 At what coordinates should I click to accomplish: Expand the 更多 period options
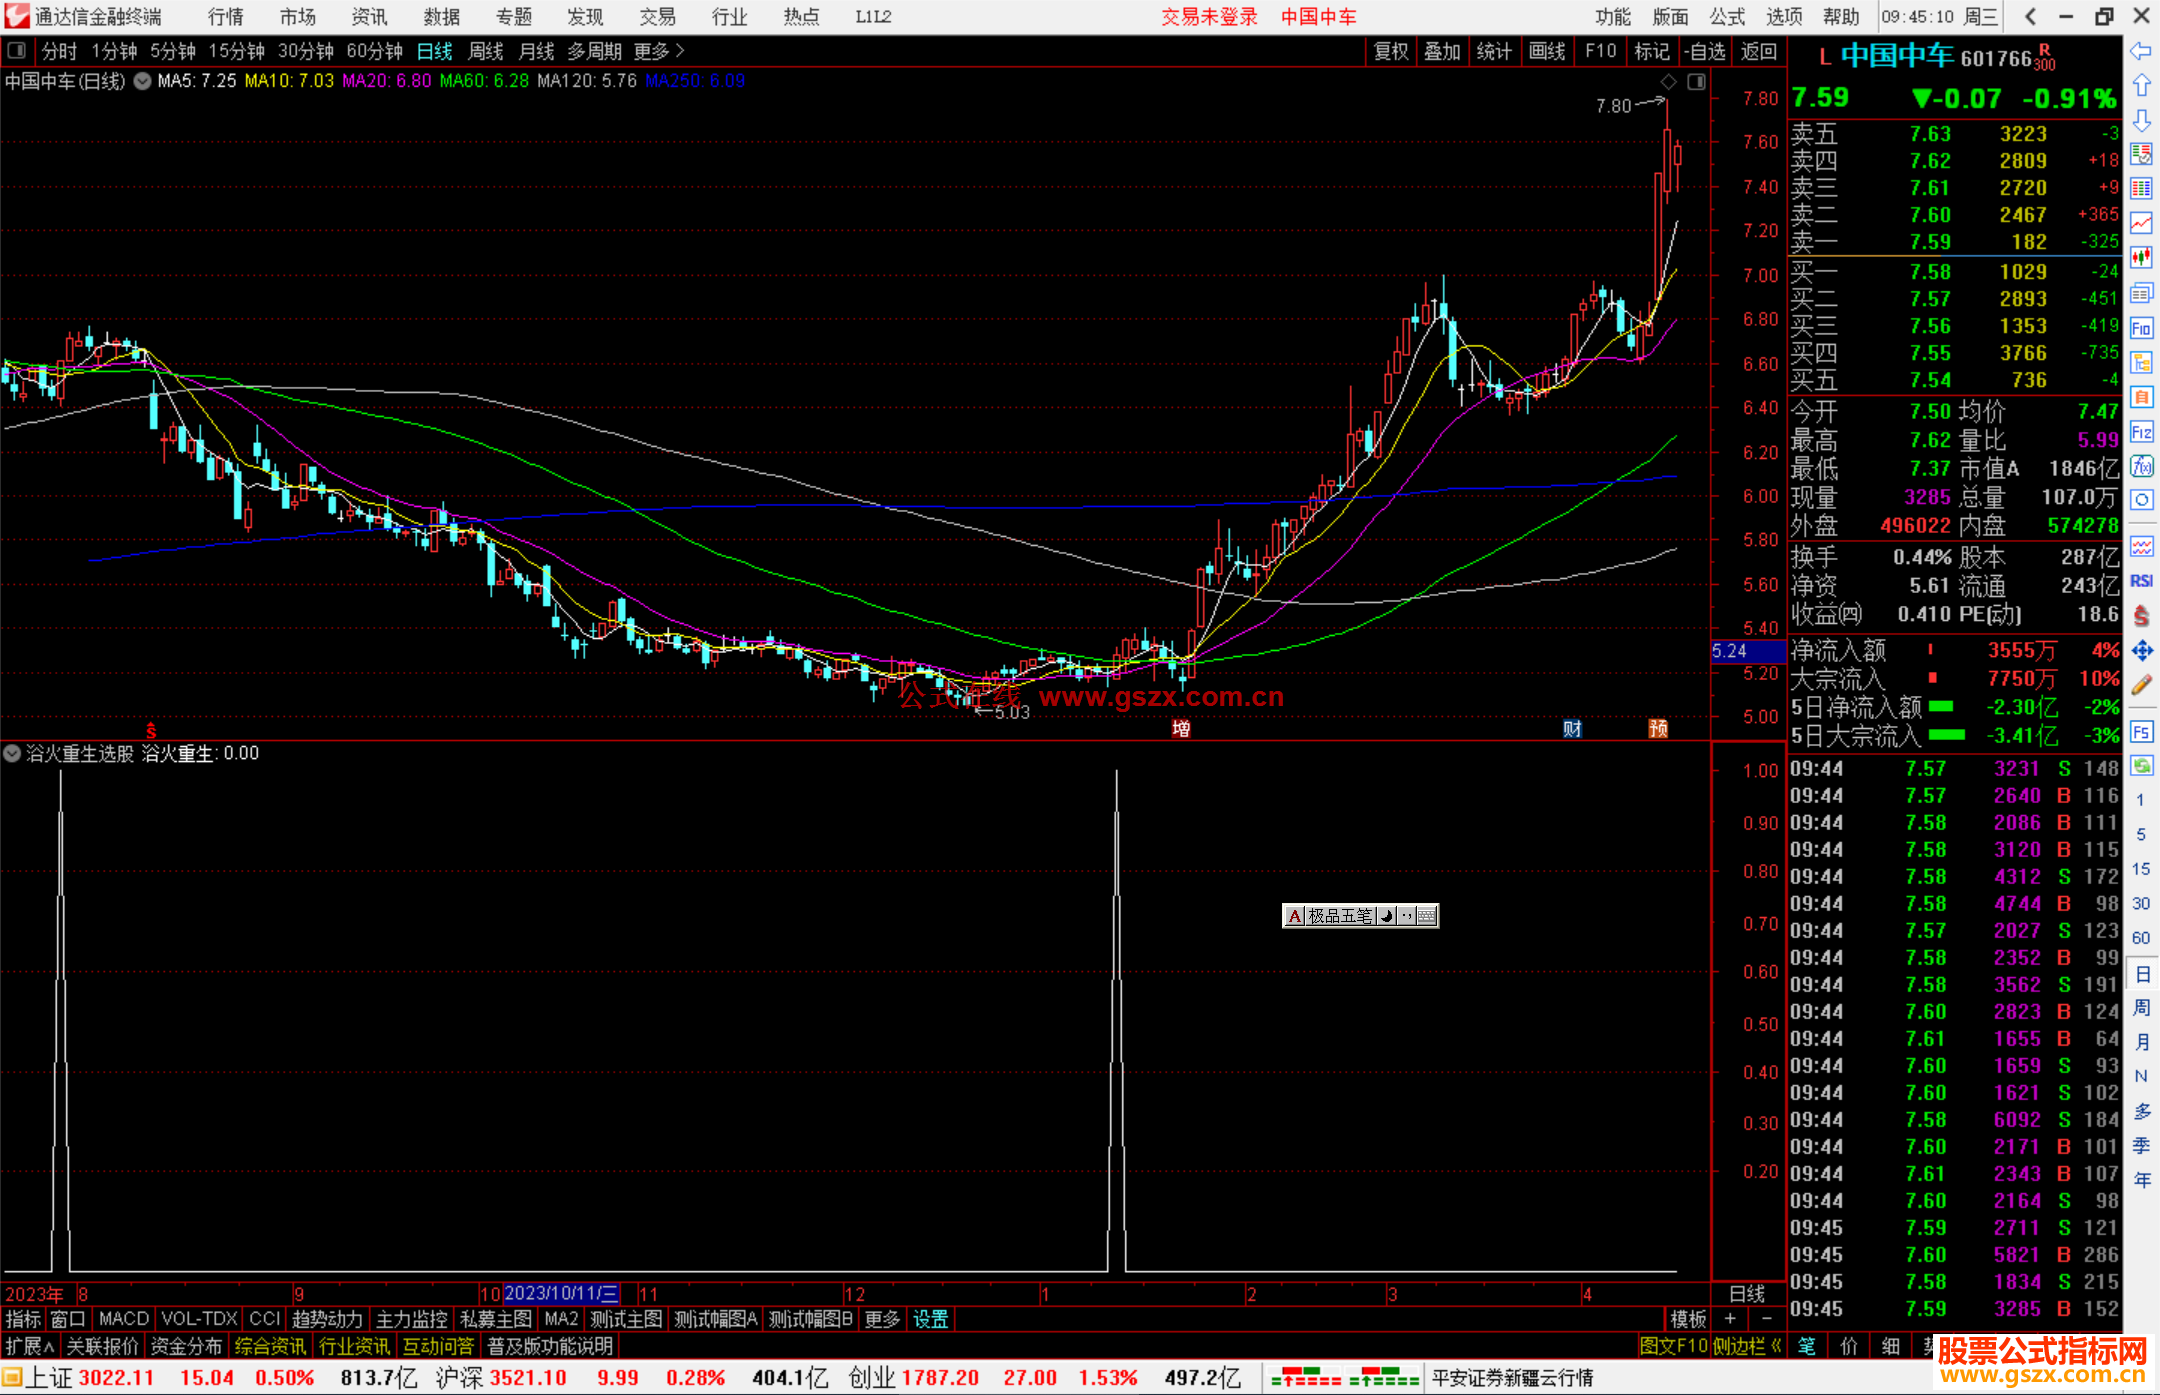(659, 51)
